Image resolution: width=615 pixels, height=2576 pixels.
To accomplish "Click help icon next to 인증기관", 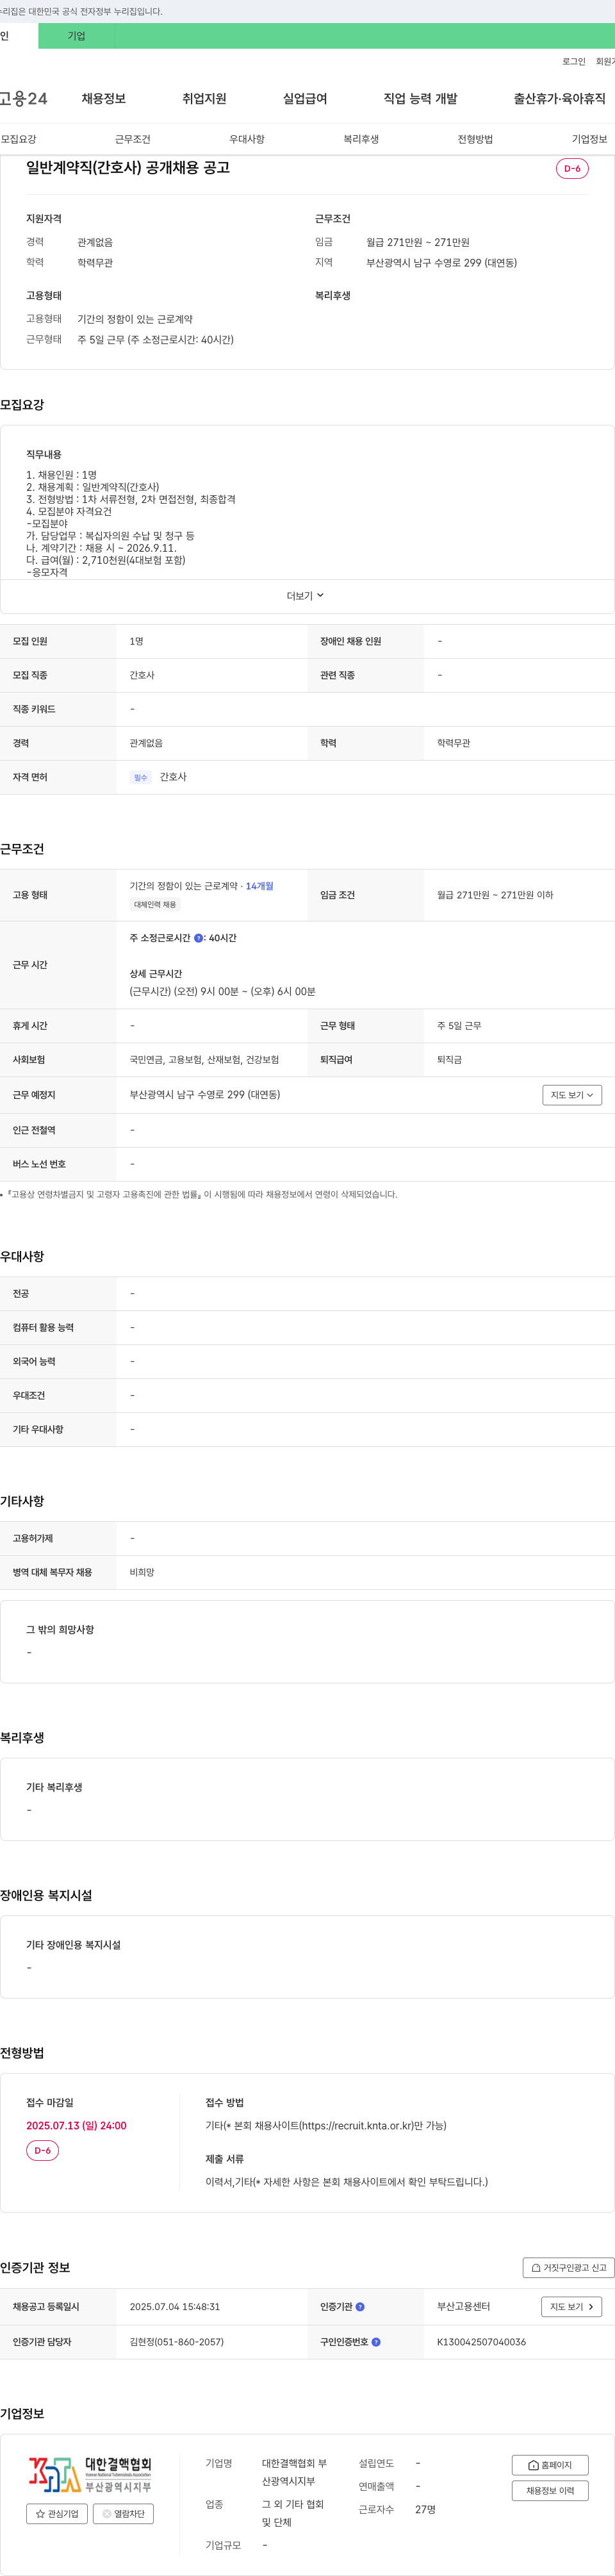I will click(x=360, y=2307).
